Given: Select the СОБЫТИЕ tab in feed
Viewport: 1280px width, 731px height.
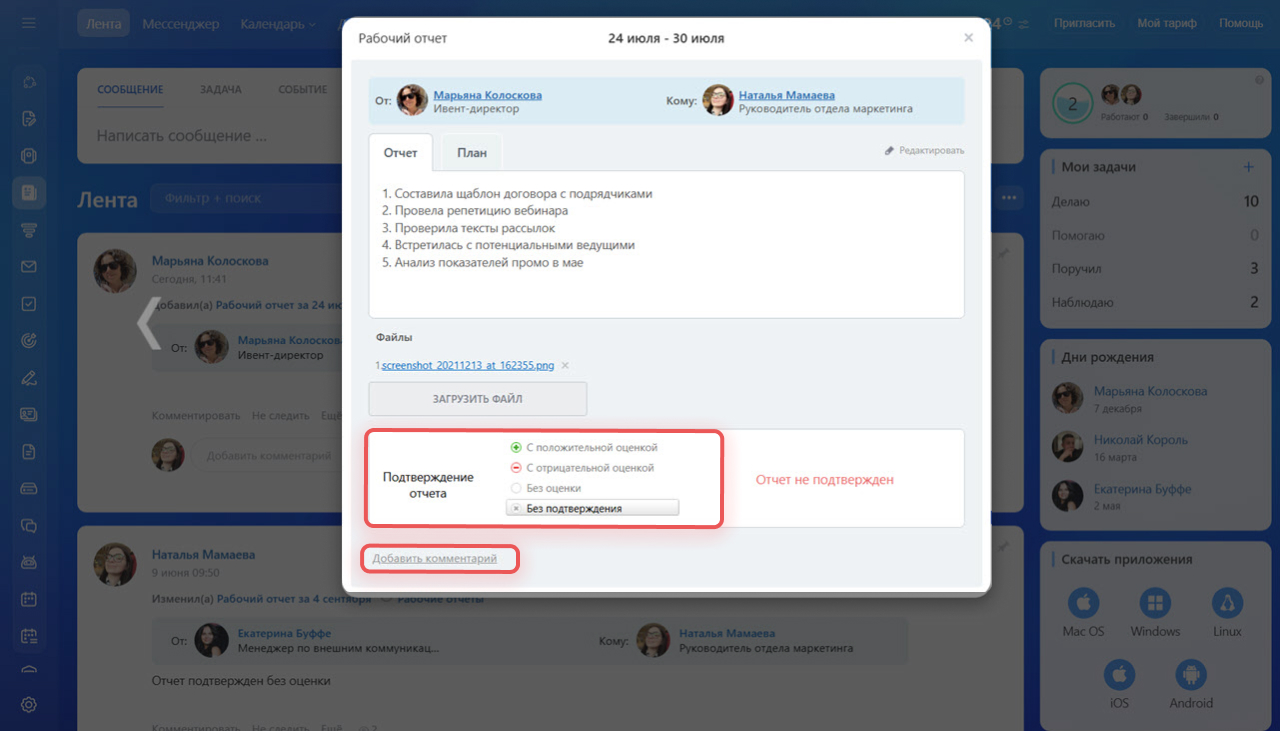Looking at the screenshot, I should pos(303,89).
